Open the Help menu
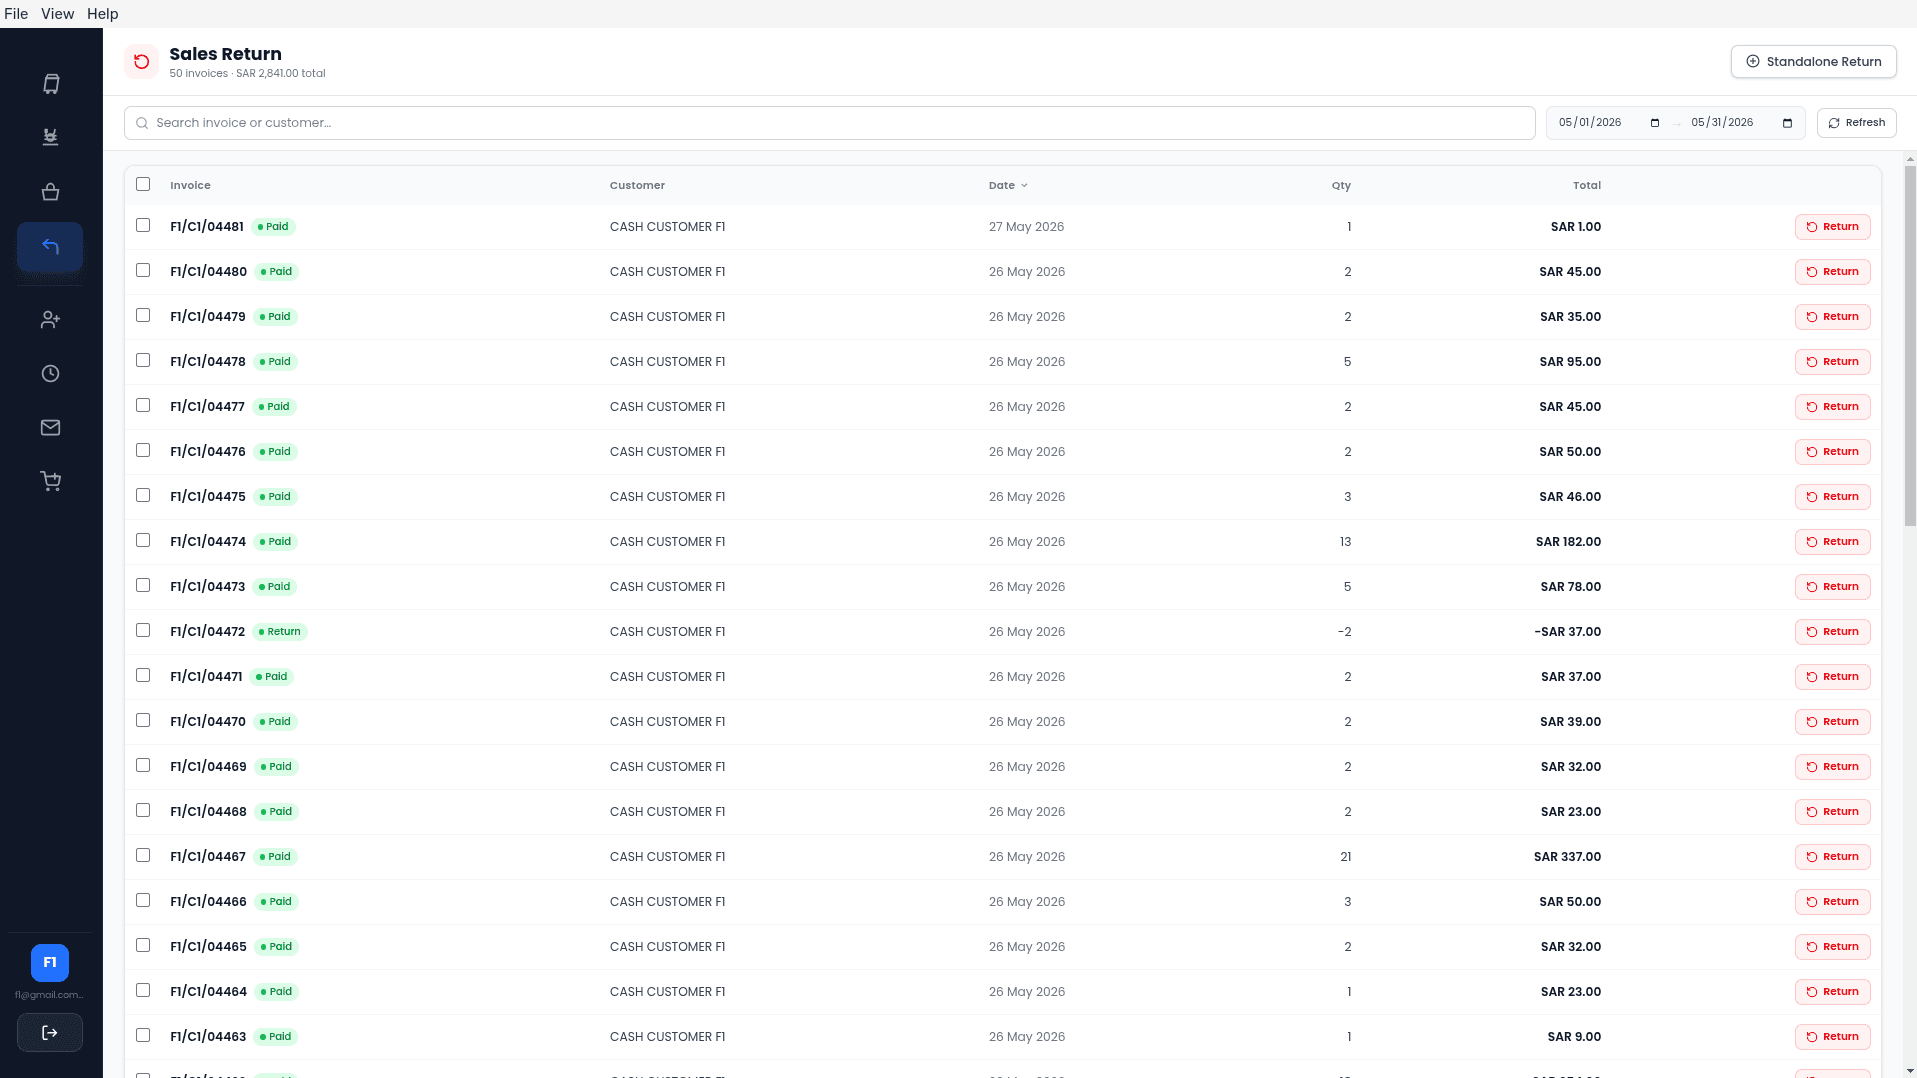The image size is (1917, 1078). 102,14
